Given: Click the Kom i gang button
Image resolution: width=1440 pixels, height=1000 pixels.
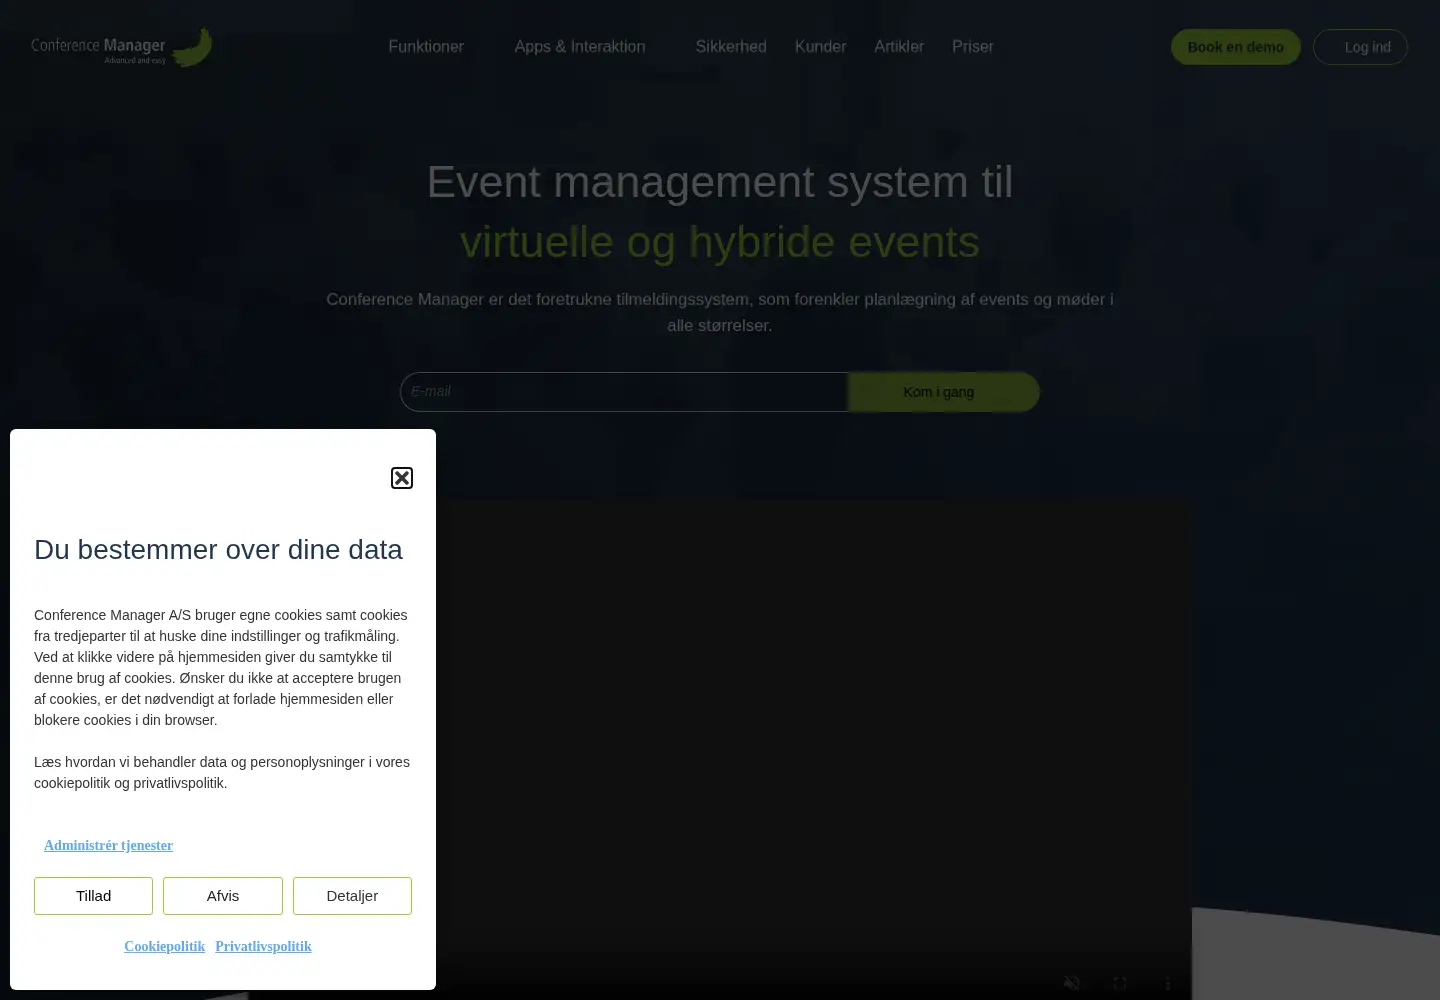Looking at the screenshot, I should pyautogui.click(x=944, y=392).
